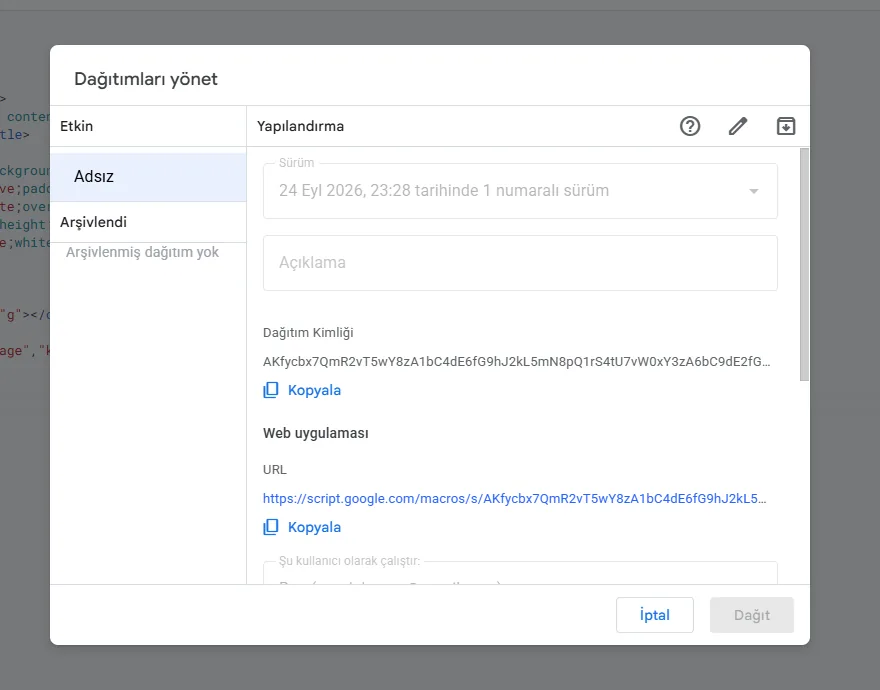The width and height of the screenshot is (880, 690).
Task: Select the Adsız deployment in the list
Action: 148,177
